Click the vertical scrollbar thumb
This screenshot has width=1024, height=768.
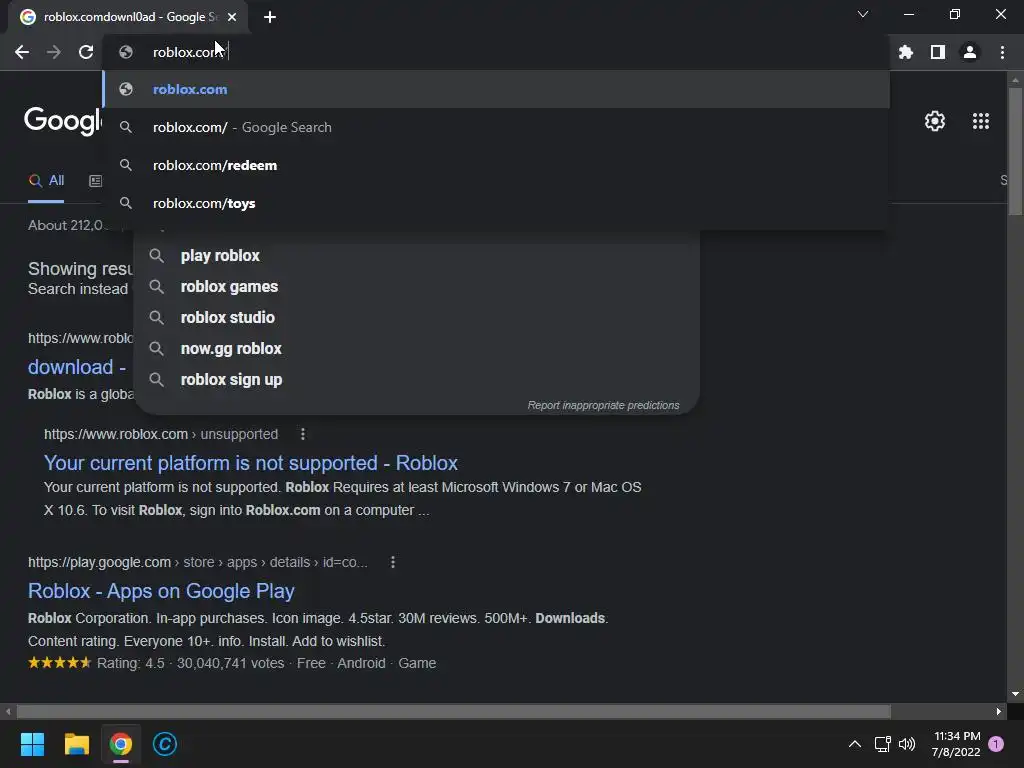point(1015,152)
